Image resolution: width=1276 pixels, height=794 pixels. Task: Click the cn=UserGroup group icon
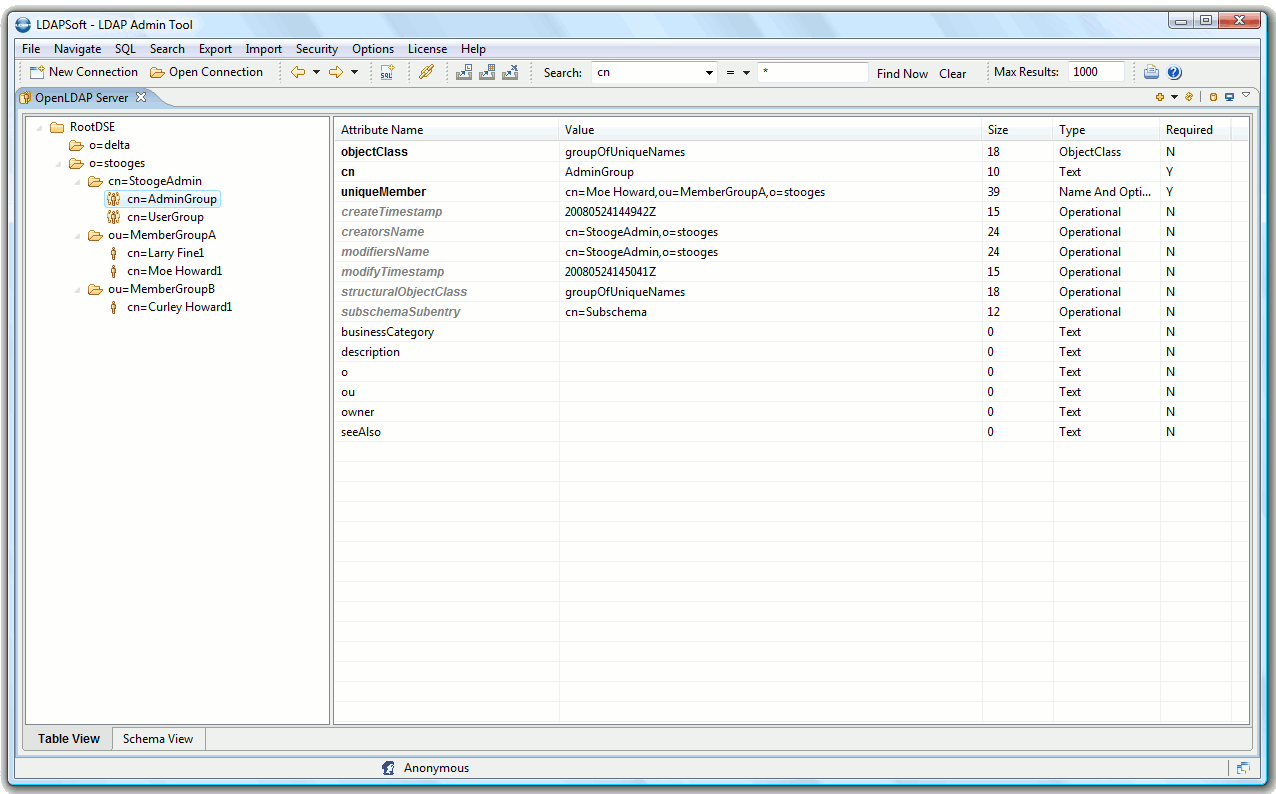tap(113, 217)
